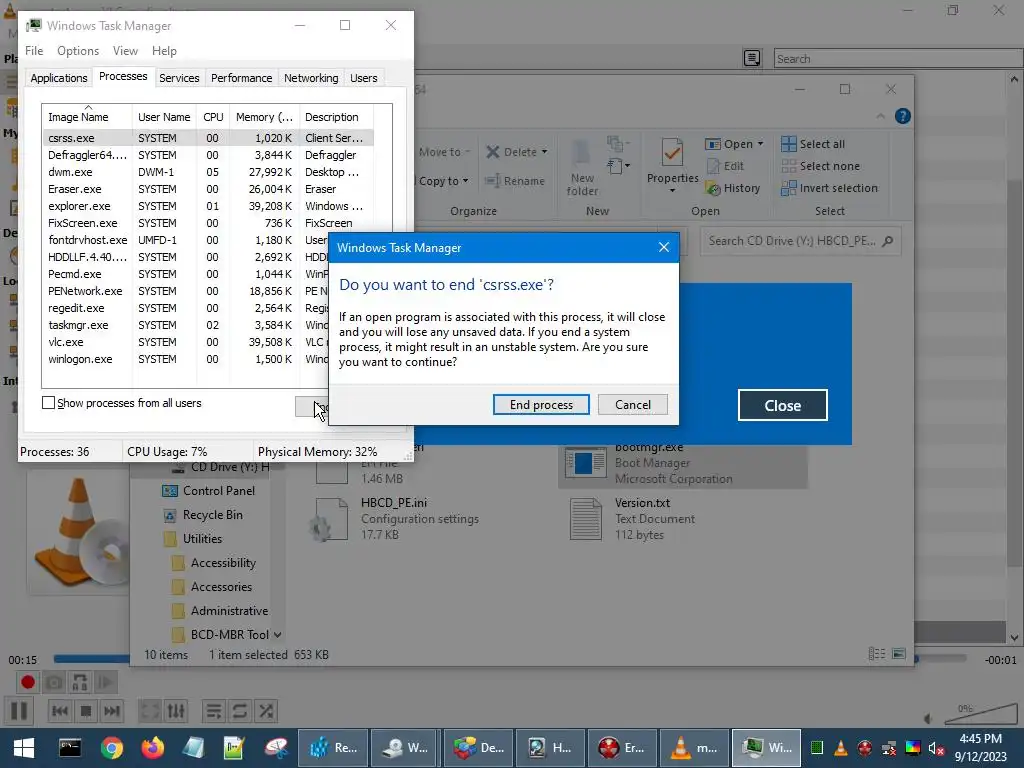Open Windows Start menu

pyautogui.click(x=24, y=748)
